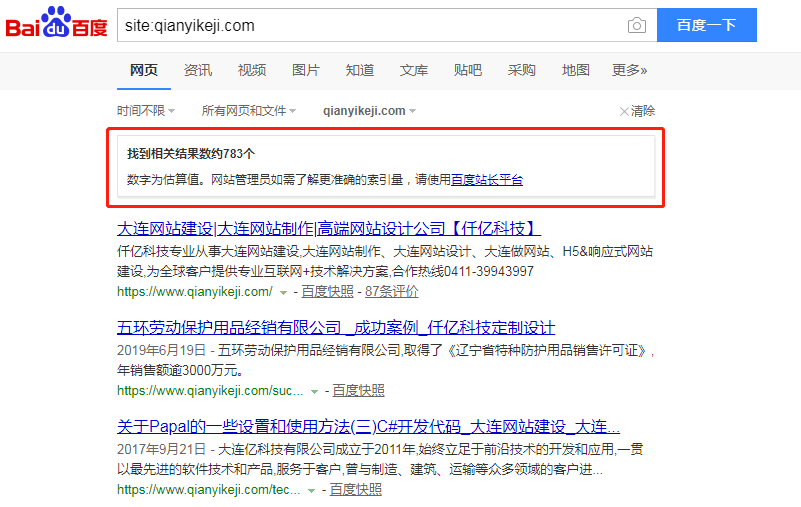Open the 贴吧 tab
The image size is (801, 507).
(468, 70)
